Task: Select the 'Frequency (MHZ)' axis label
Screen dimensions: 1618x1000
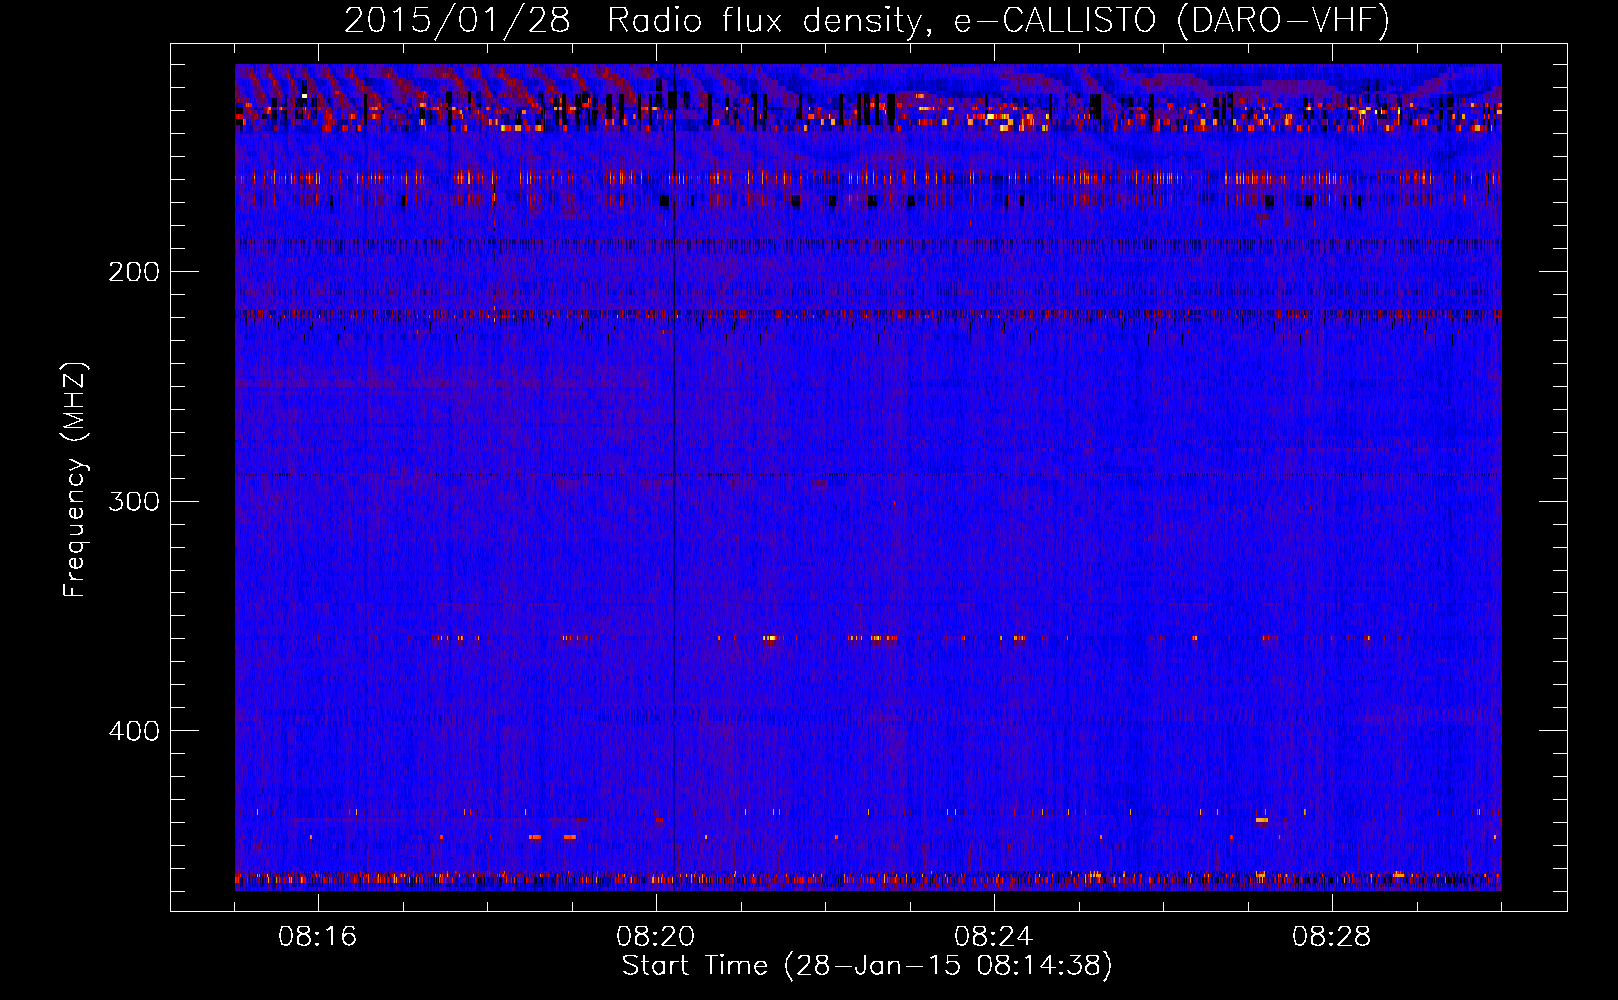Action: 75,480
